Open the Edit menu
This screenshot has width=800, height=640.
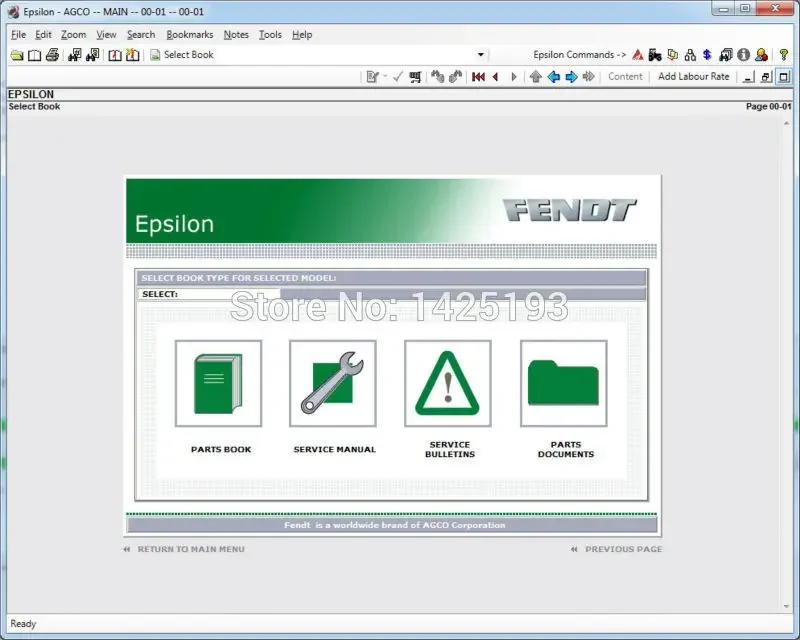43,35
